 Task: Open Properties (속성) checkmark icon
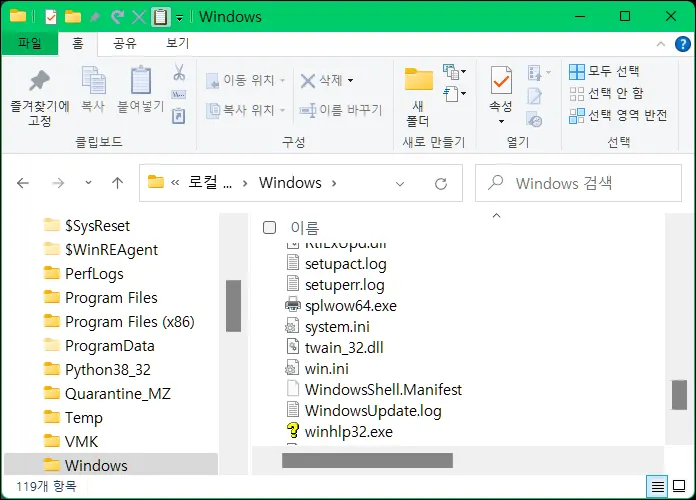click(x=501, y=80)
